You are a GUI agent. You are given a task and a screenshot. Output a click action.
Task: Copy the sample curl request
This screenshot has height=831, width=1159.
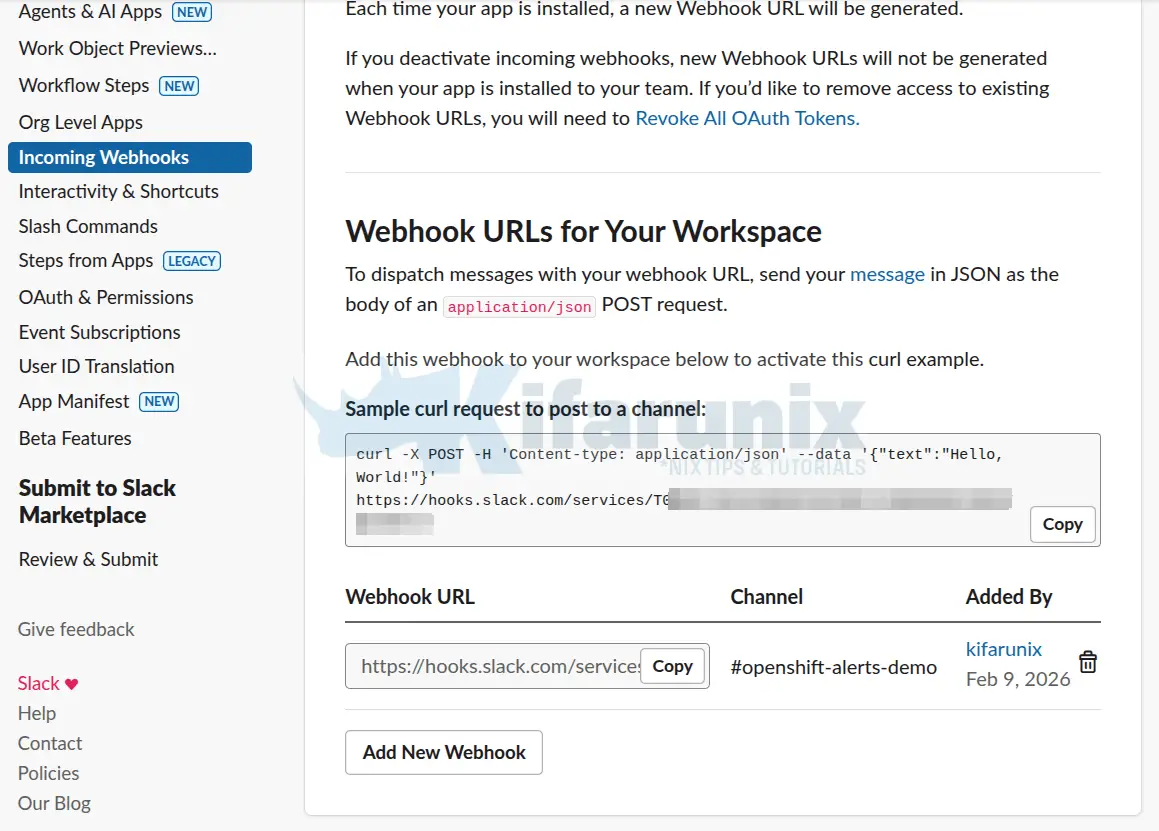point(1062,524)
